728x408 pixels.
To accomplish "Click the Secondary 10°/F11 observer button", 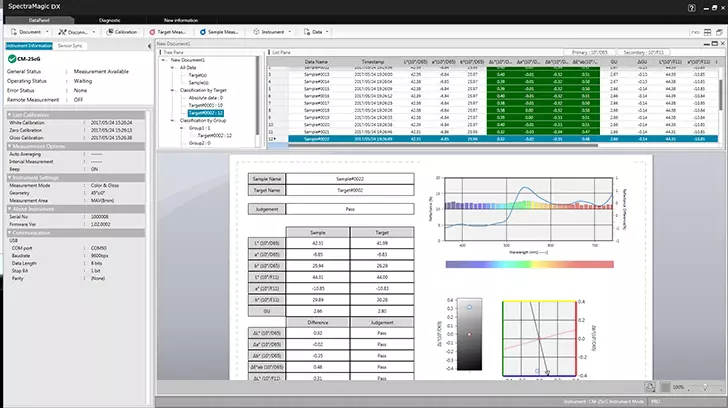I will pos(643,52).
